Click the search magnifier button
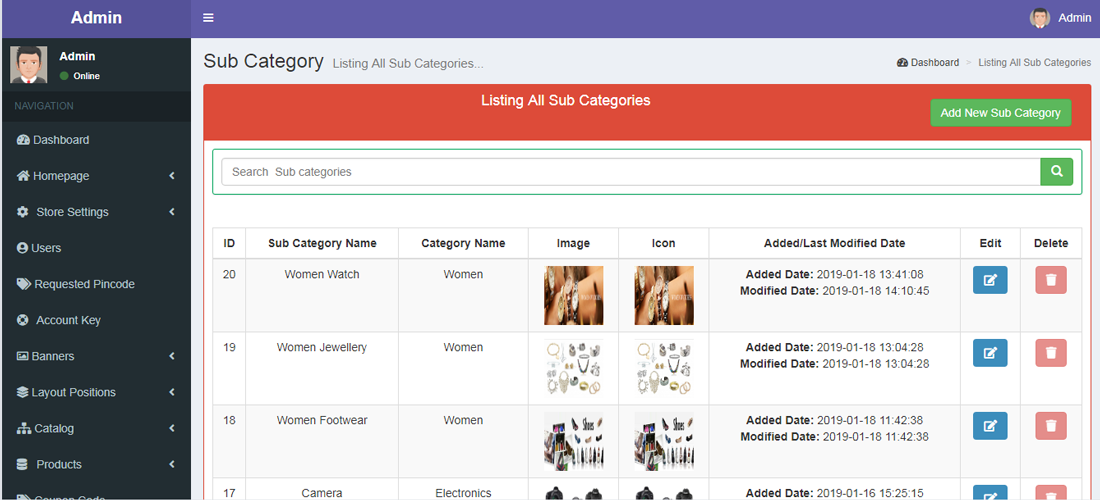The height and width of the screenshot is (500, 1100). tap(1057, 171)
